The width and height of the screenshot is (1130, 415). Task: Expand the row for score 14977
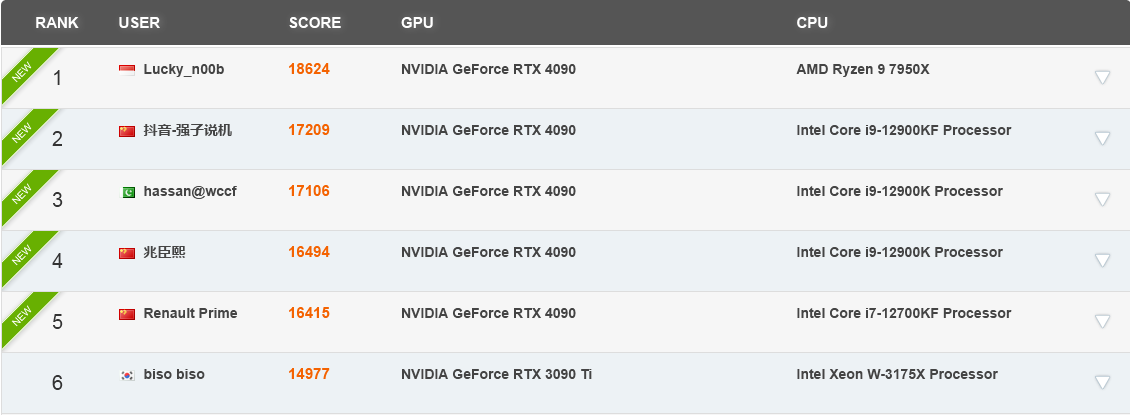[x=1102, y=382]
